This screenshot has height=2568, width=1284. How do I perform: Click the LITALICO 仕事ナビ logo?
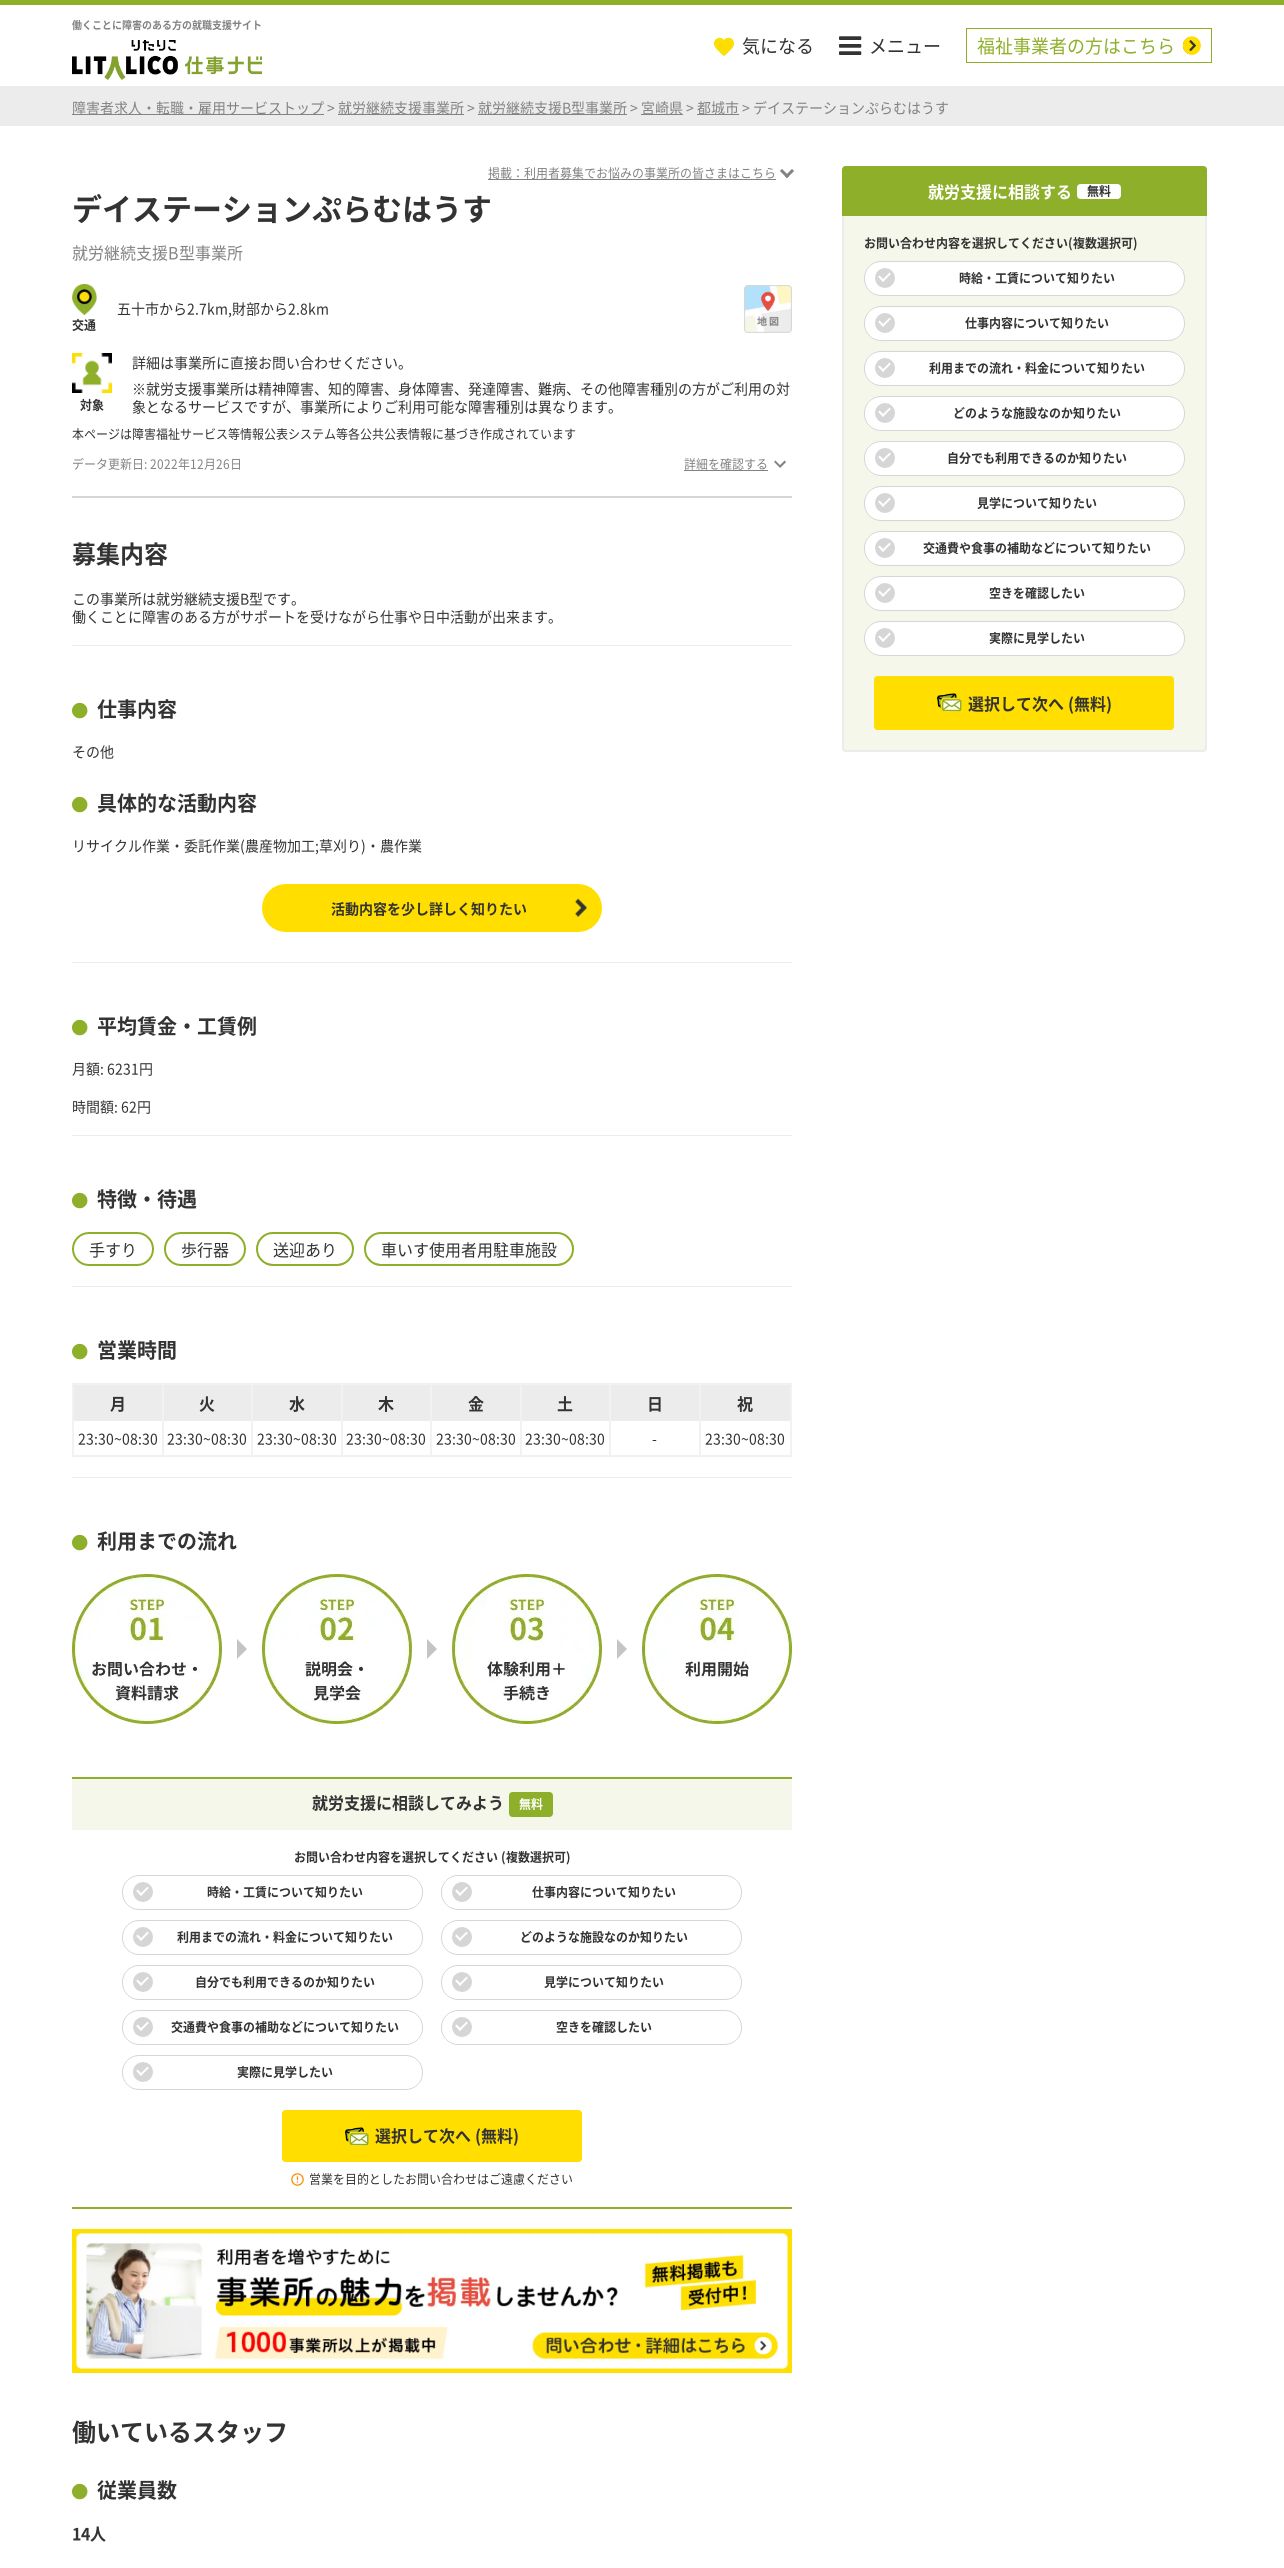click(x=167, y=58)
